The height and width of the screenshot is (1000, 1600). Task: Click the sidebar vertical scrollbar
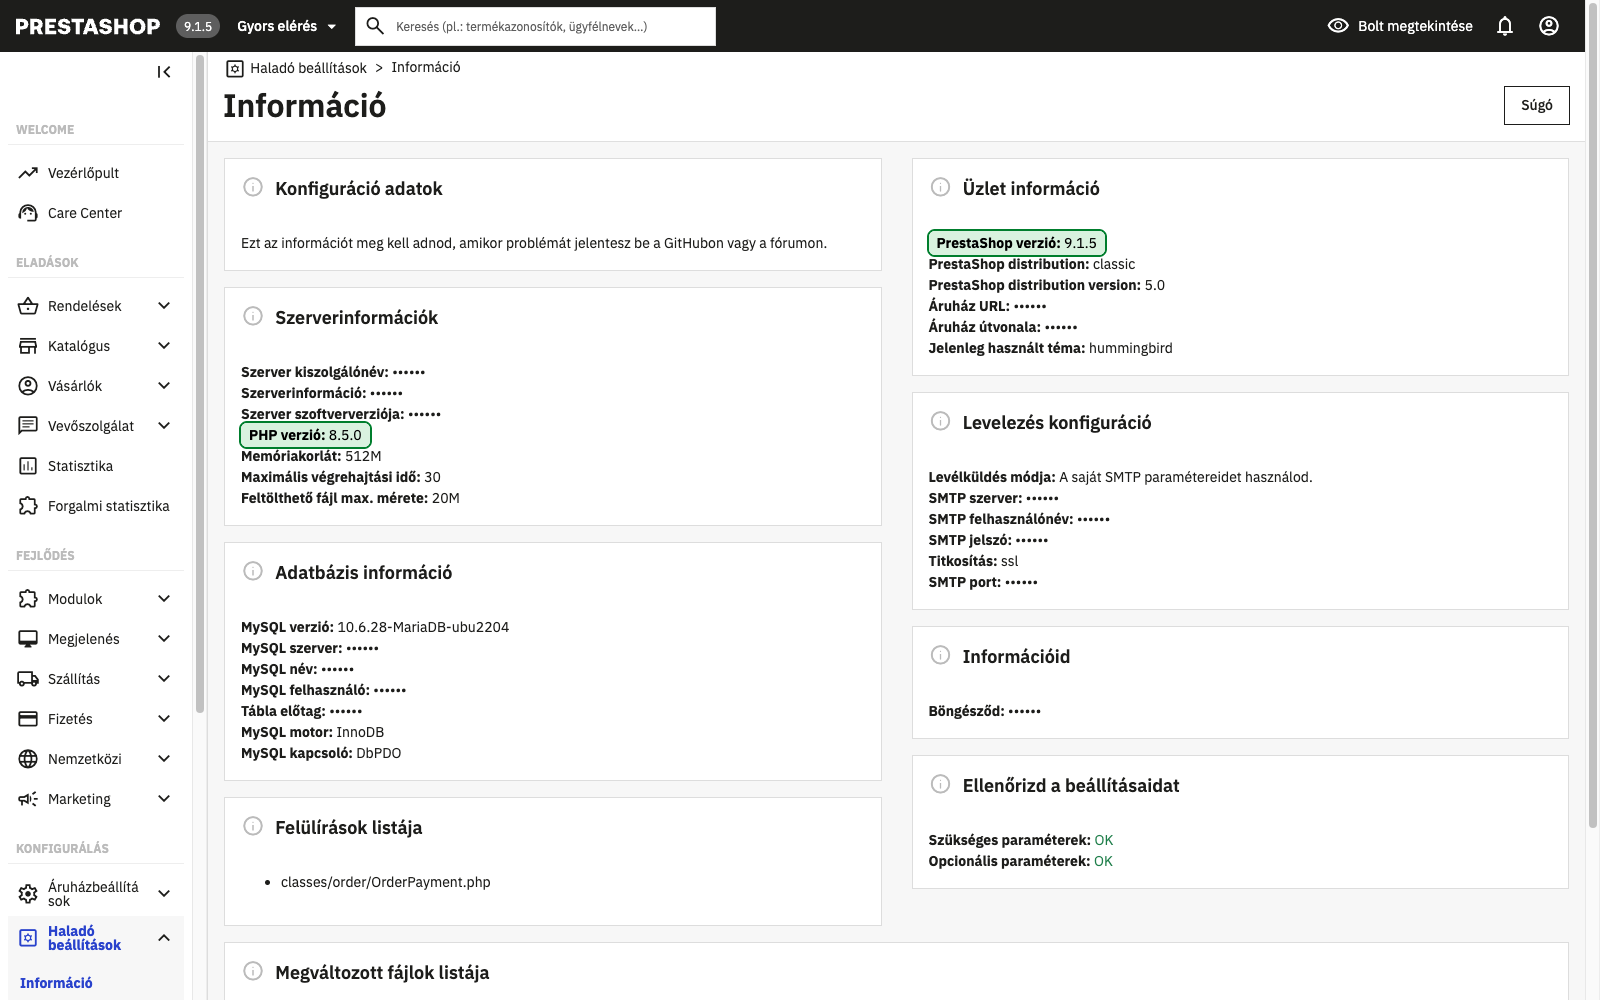[x=200, y=385]
